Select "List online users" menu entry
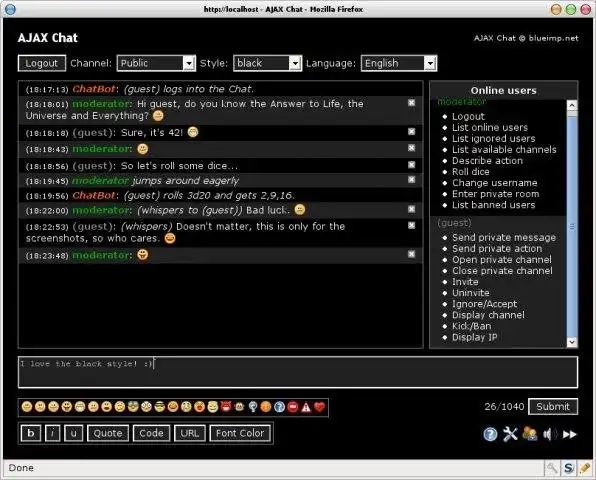This screenshot has height=480, width=596. pos(490,127)
